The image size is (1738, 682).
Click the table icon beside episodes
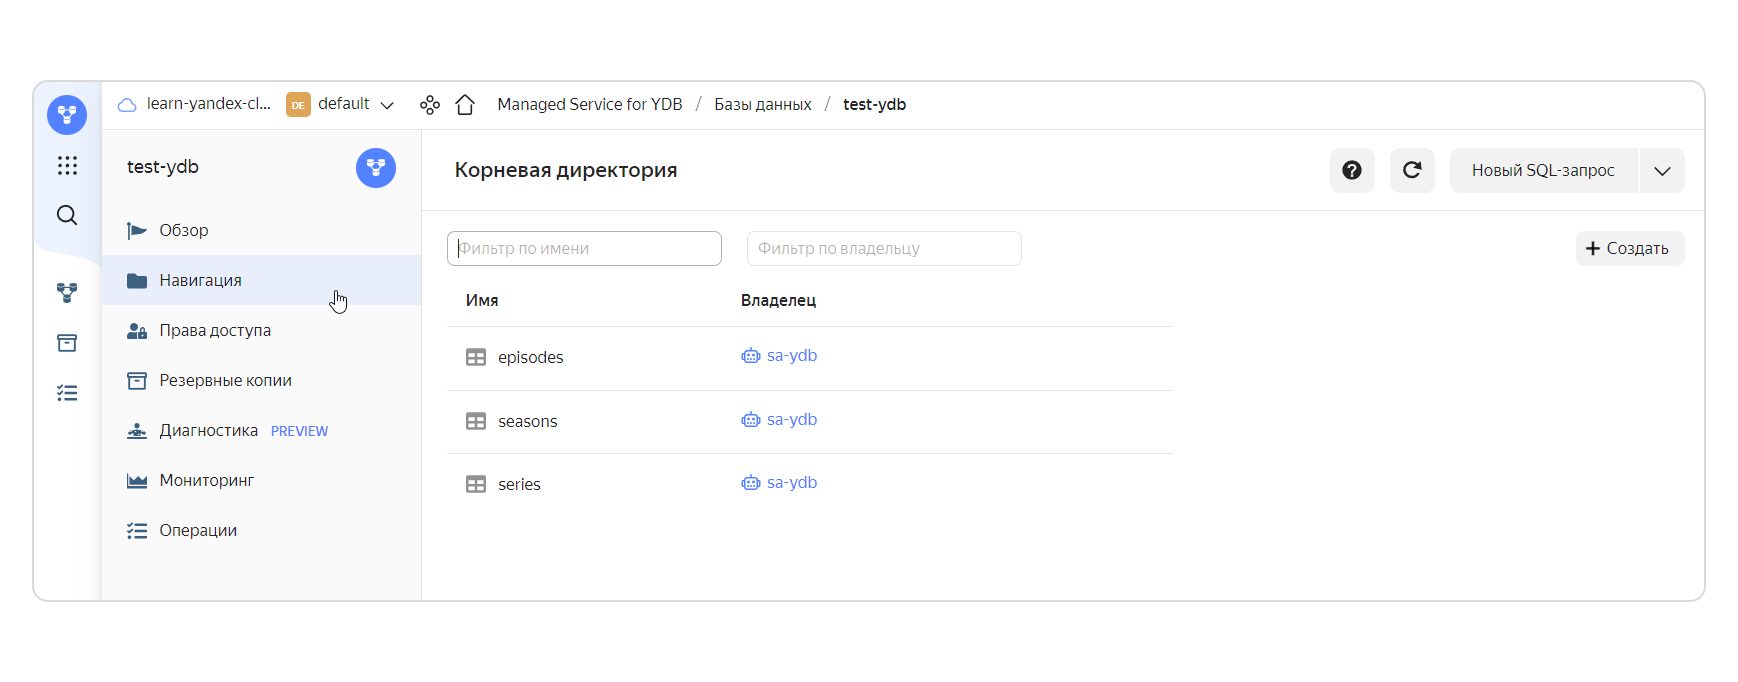pyautogui.click(x=476, y=357)
